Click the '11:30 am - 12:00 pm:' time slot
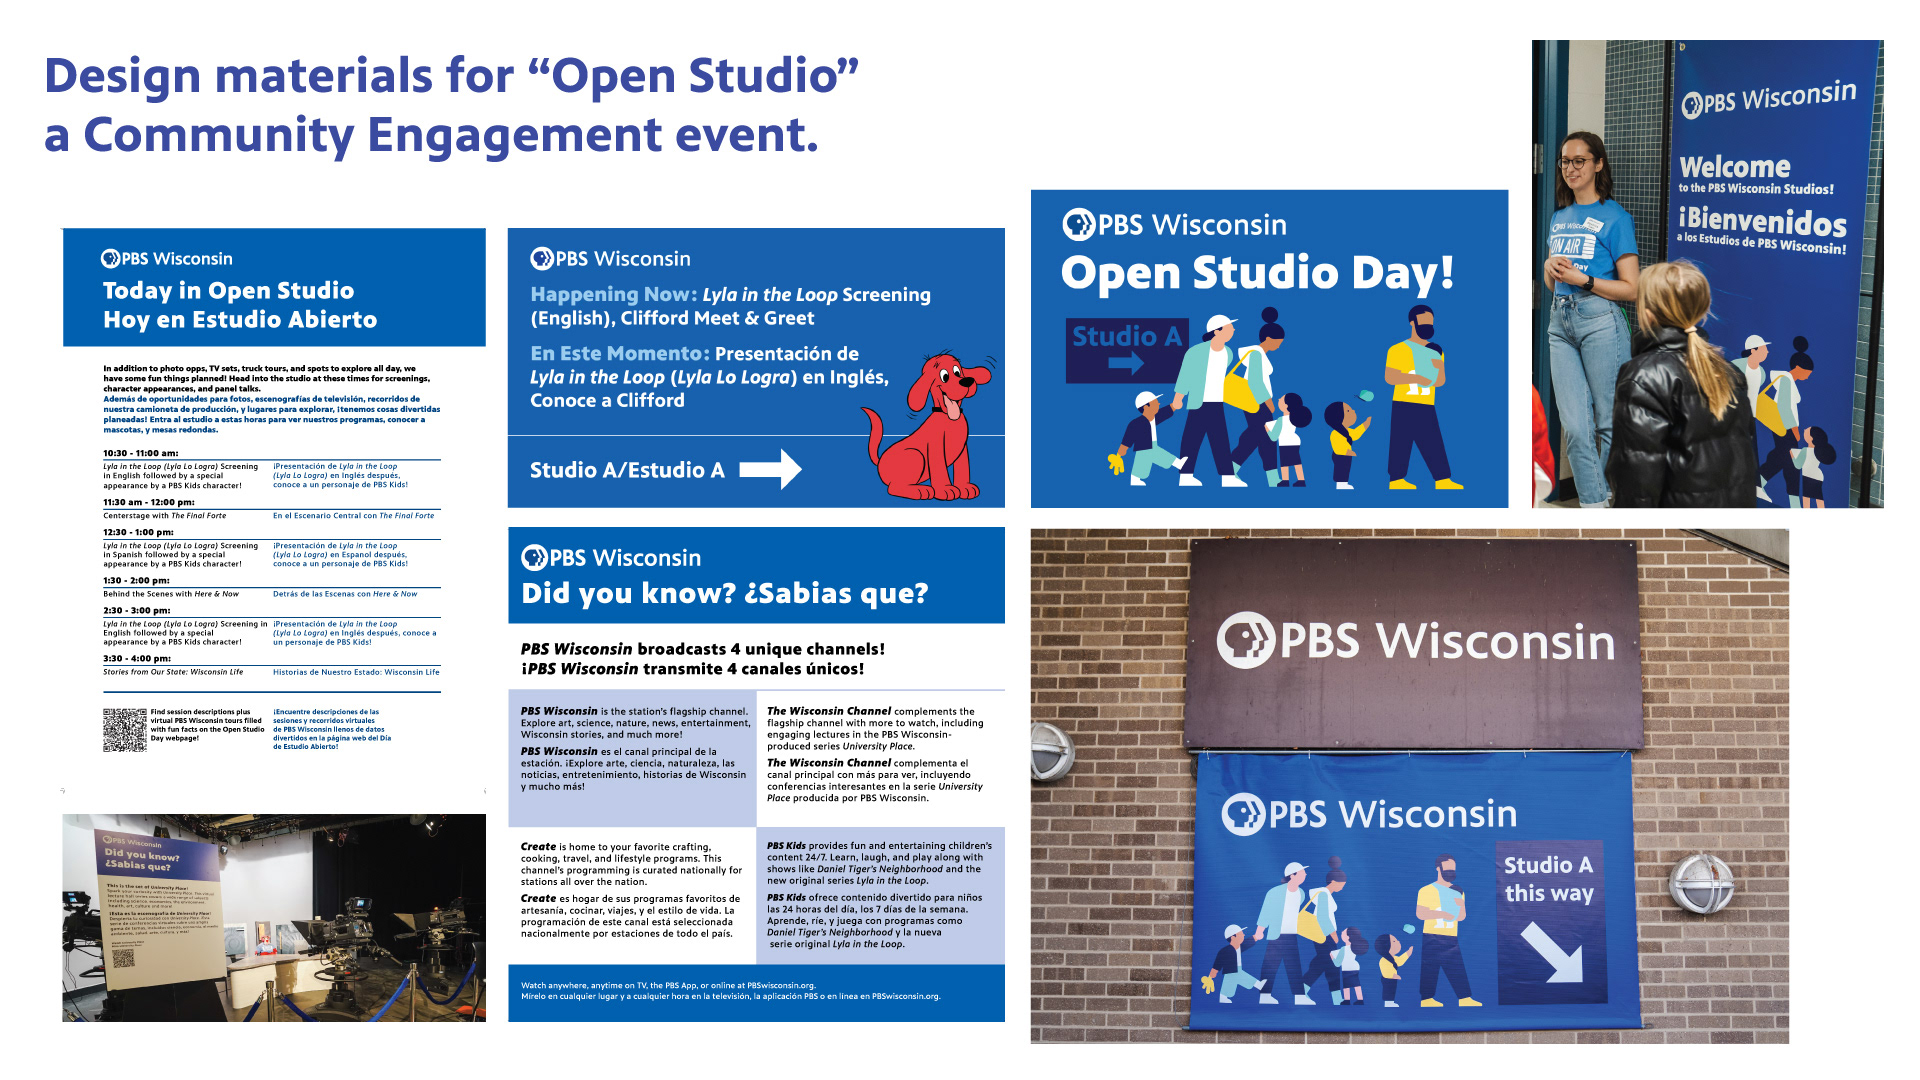 tap(149, 502)
